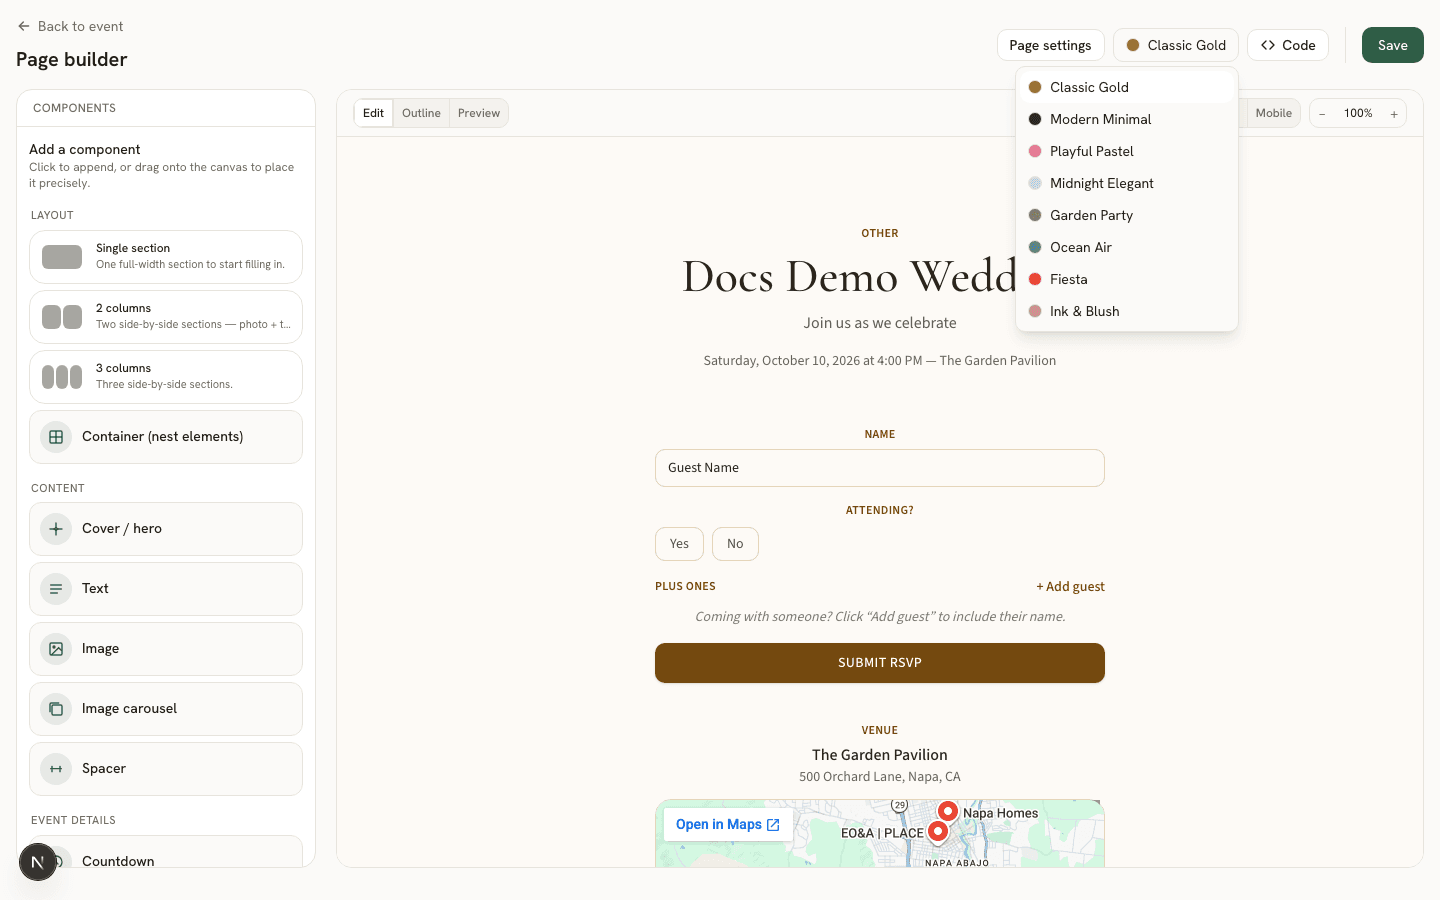The image size is (1440, 900).
Task: Add a Spacer component
Action: (x=166, y=769)
